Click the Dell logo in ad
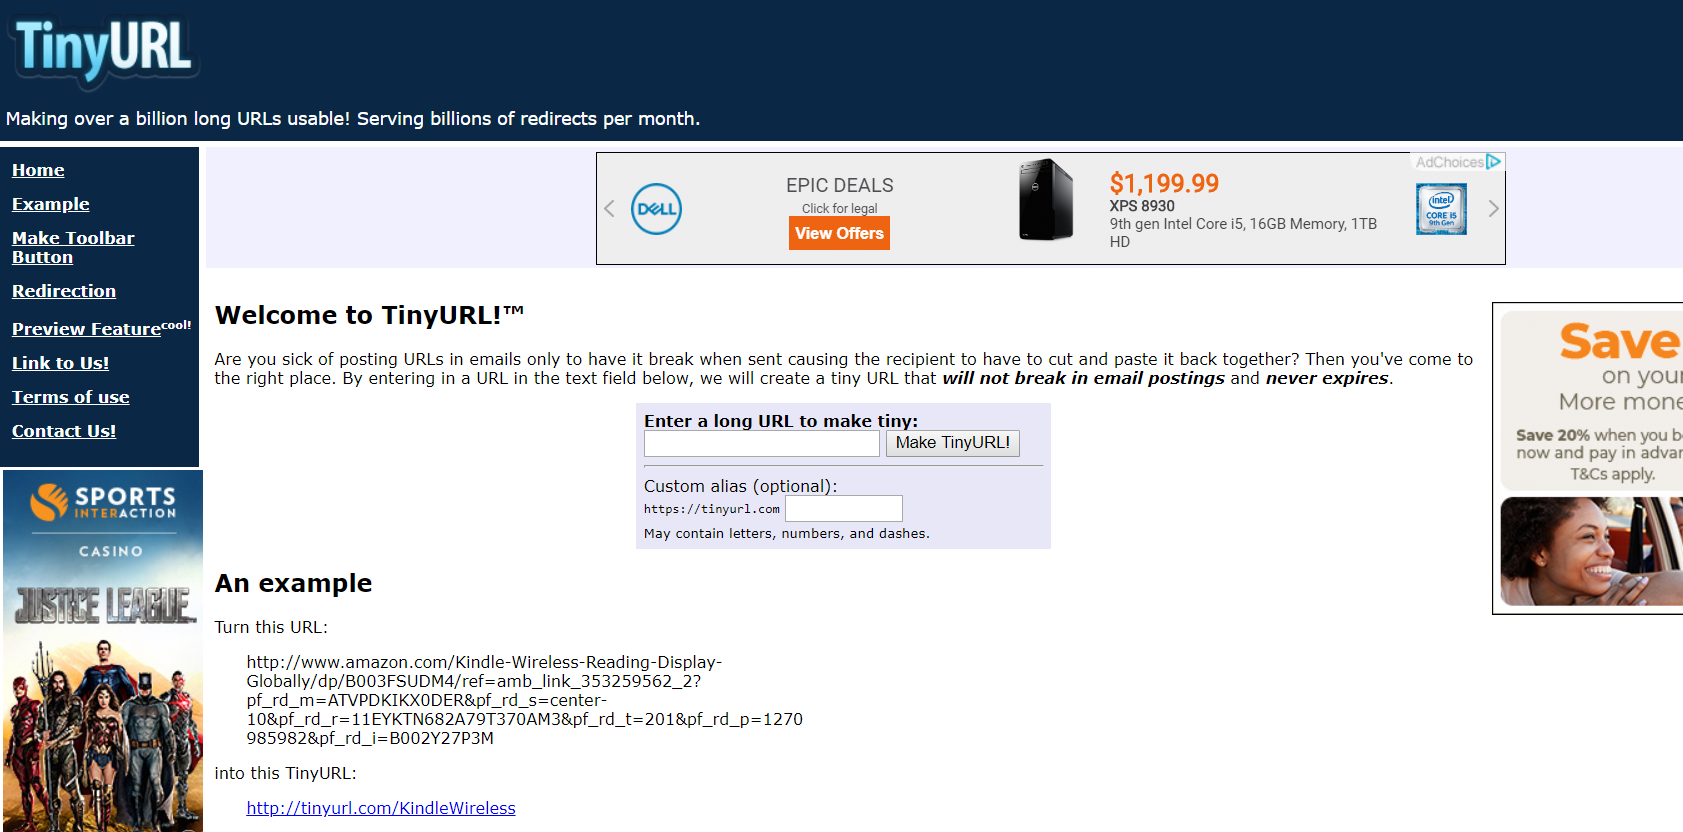 pyautogui.click(x=656, y=209)
